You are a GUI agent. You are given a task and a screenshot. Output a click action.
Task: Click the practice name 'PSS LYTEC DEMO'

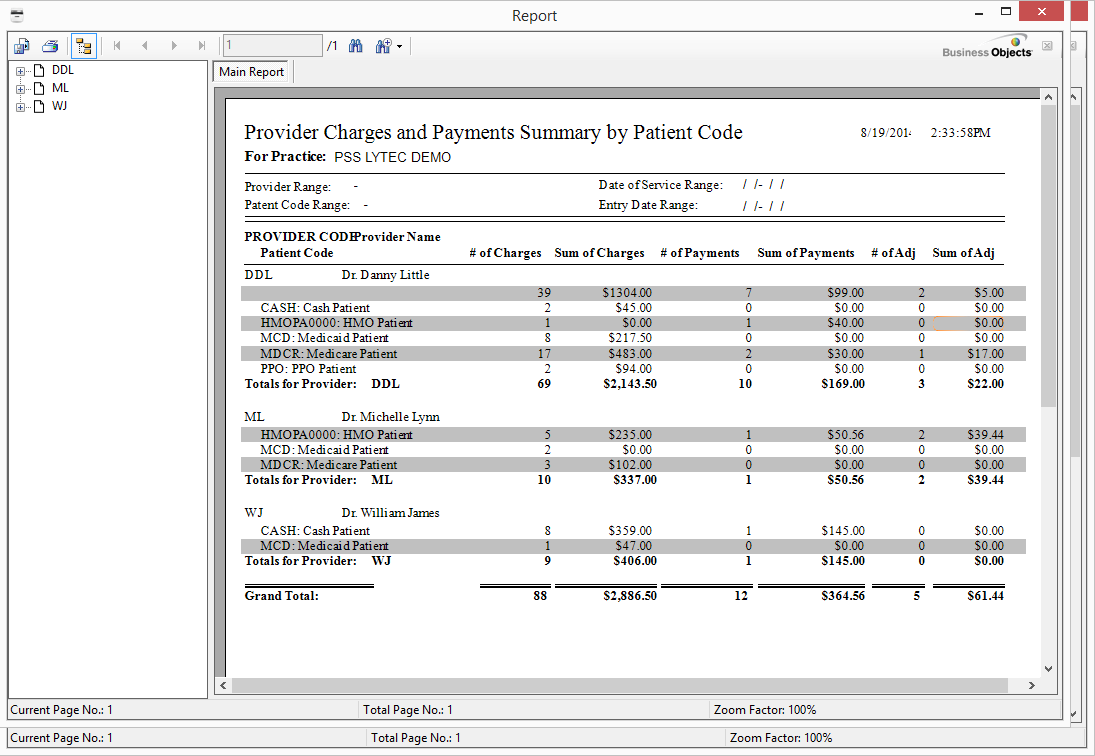[392, 157]
